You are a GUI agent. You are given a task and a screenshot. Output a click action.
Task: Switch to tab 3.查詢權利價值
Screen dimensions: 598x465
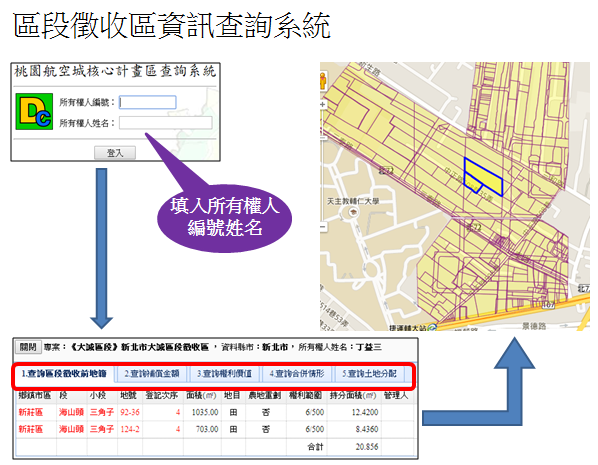224,374
